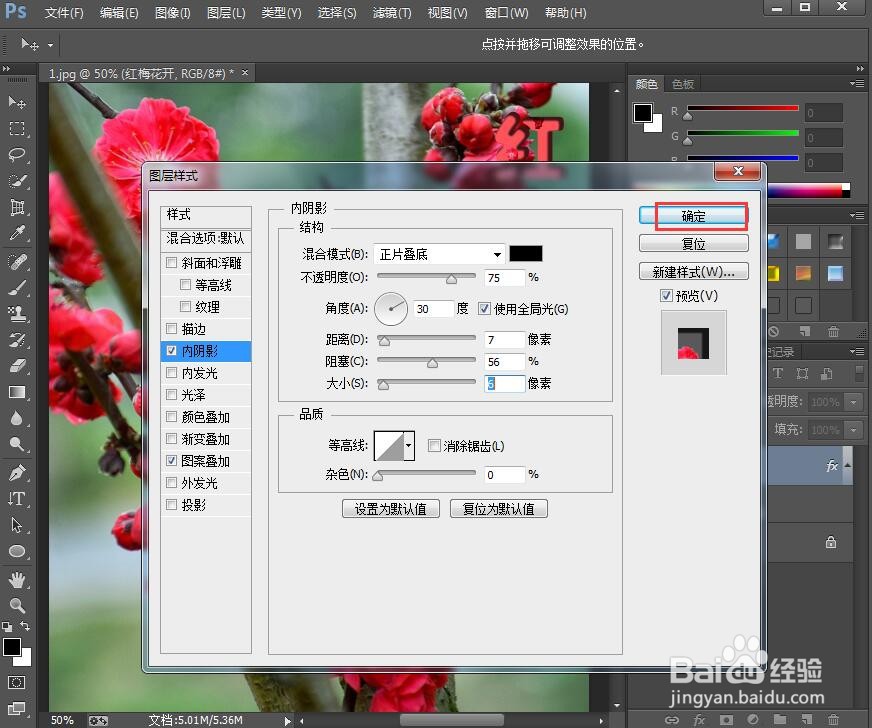Select the Ellipse shape tool
This screenshot has width=872, height=728.
pyautogui.click(x=17, y=551)
